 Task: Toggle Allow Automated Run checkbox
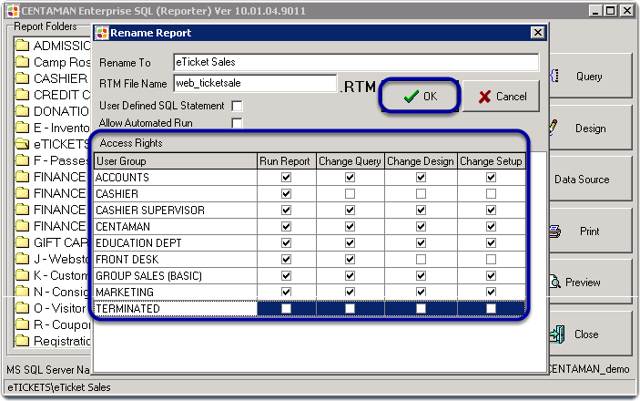point(237,123)
